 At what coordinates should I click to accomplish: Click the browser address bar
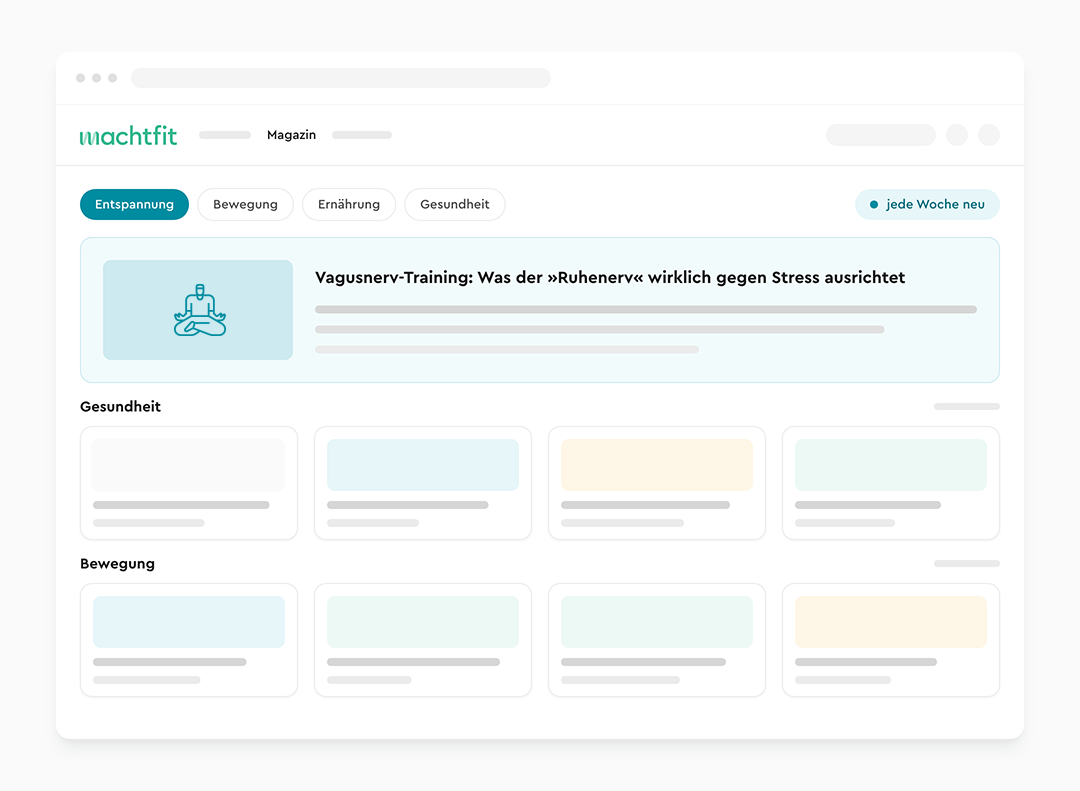tap(341, 78)
